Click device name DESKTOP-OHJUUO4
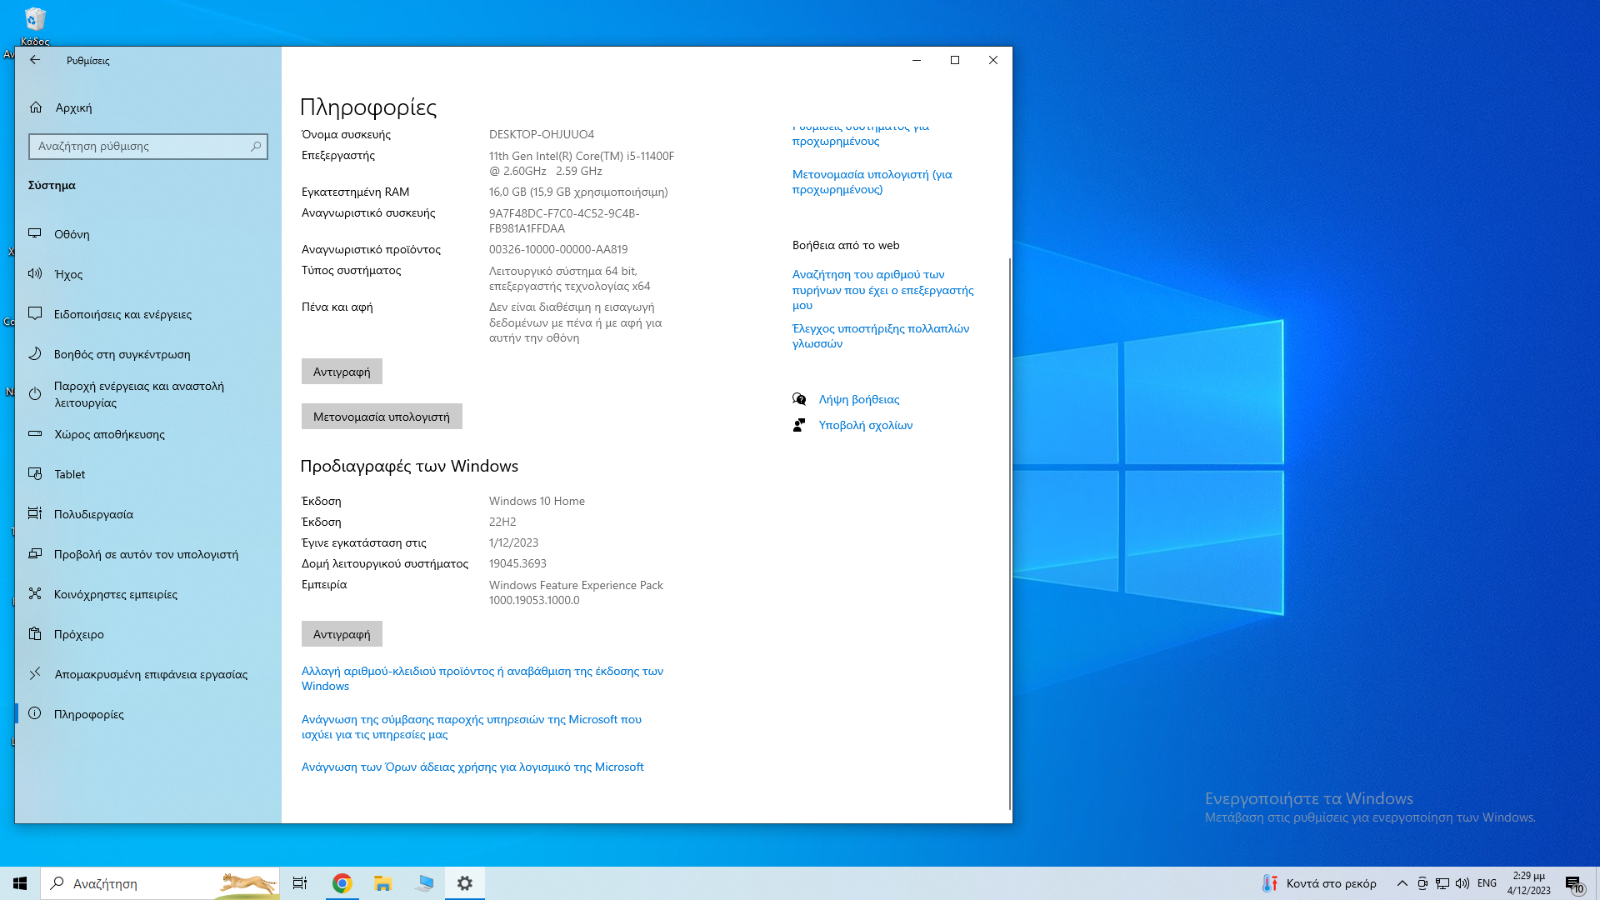 click(541, 134)
